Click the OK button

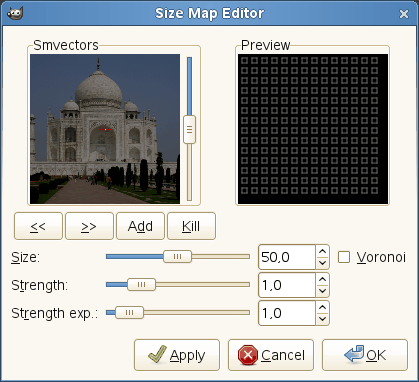click(x=365, y=355)
